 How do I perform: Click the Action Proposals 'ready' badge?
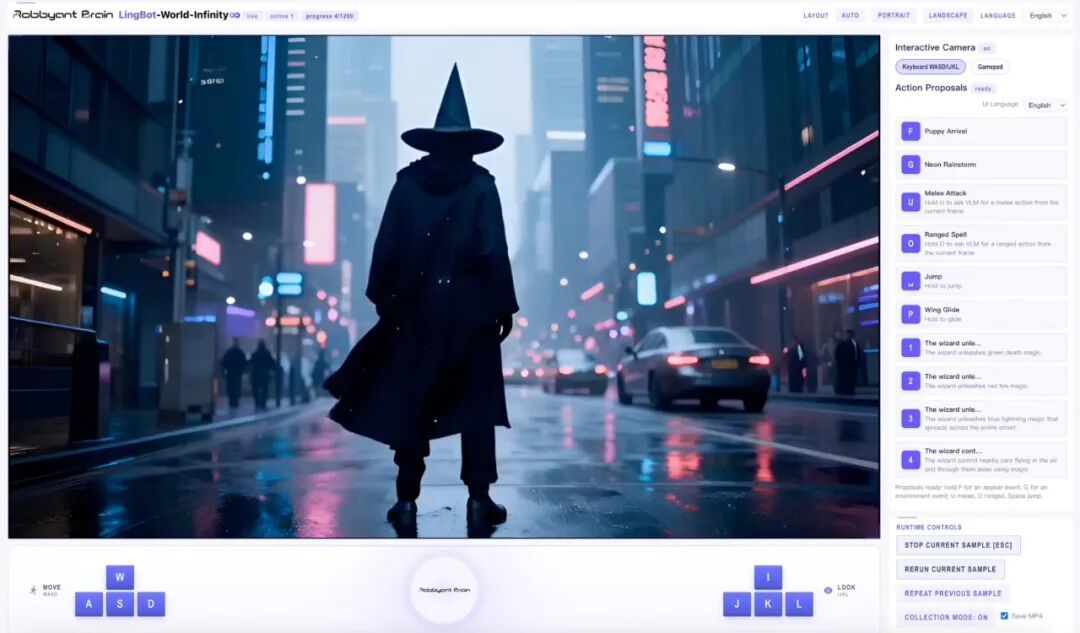coord(983,89)
